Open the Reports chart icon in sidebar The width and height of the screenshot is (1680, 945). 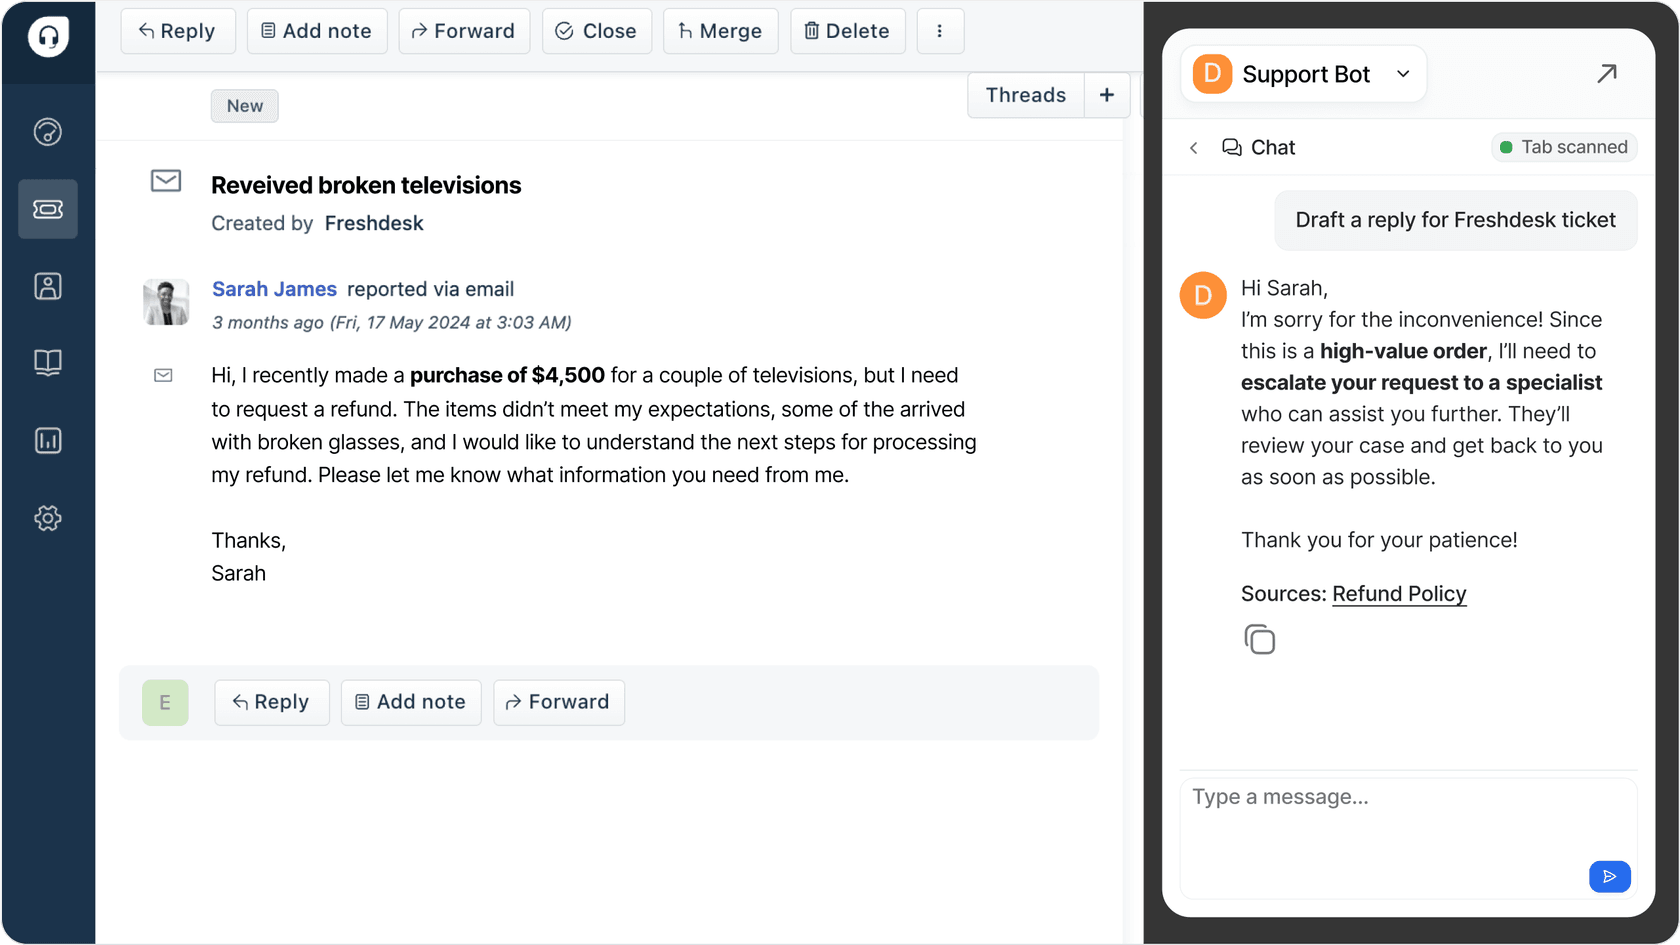pyautogui.click(x=48, y=440)
